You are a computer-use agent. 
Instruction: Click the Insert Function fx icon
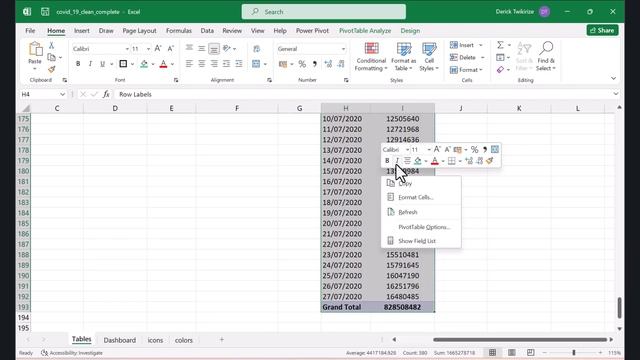pyautogui.click(x=106, y=94)
